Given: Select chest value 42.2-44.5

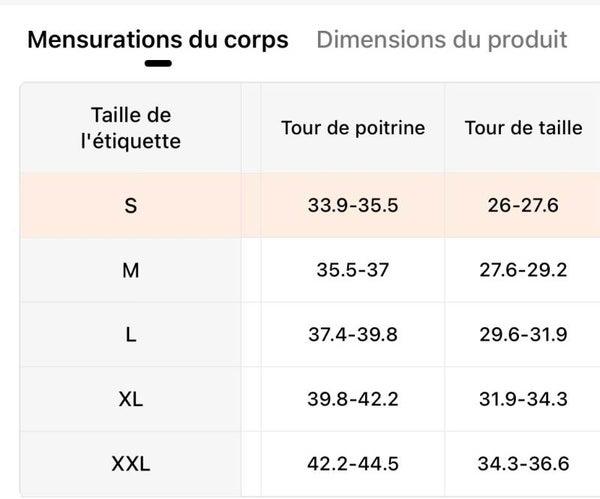Looking at the screenshot, I should click(353, 464).
